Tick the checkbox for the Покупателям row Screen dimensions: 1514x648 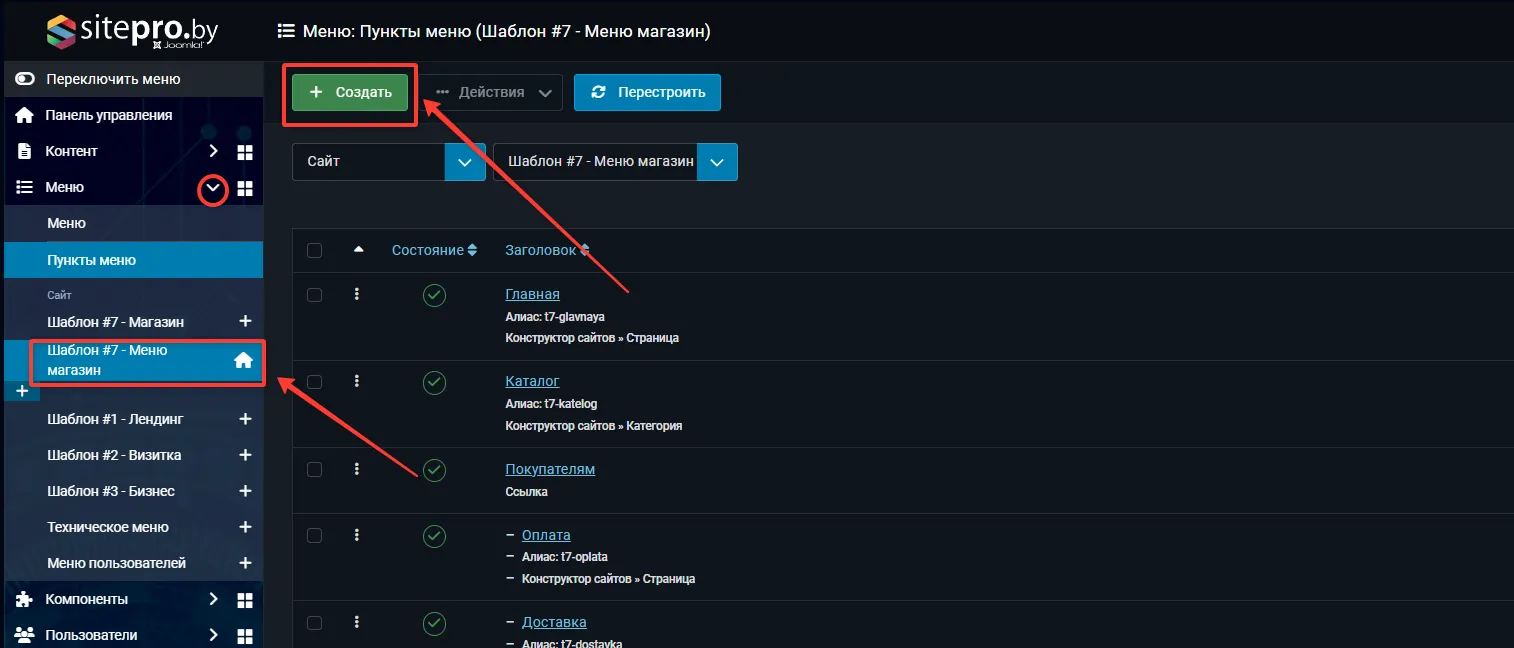(315, 469)
